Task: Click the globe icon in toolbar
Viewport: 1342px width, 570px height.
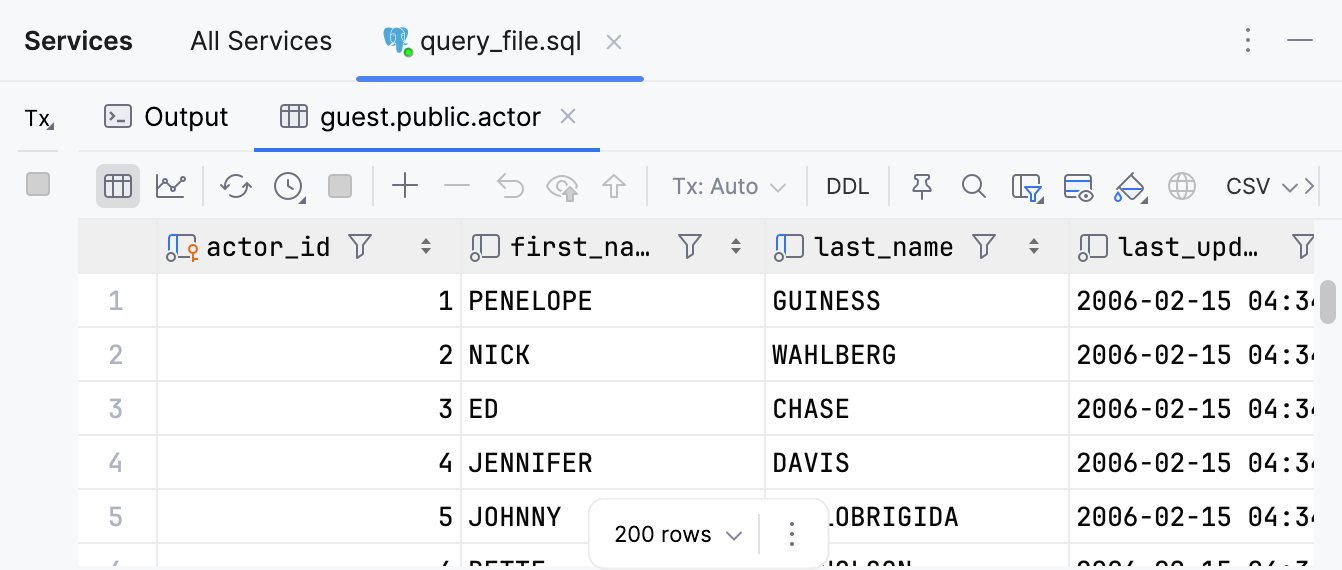Action: (1182, 186)
